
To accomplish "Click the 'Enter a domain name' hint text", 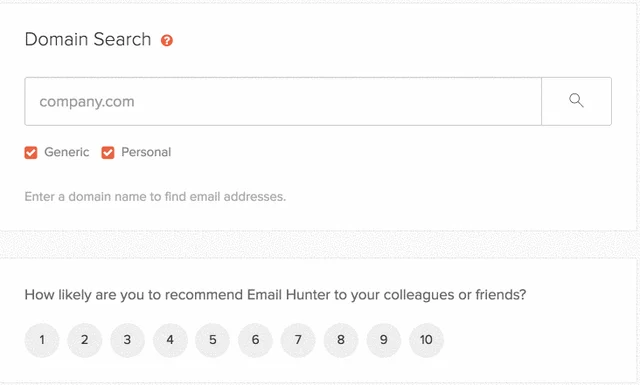I will coord(155,196).
